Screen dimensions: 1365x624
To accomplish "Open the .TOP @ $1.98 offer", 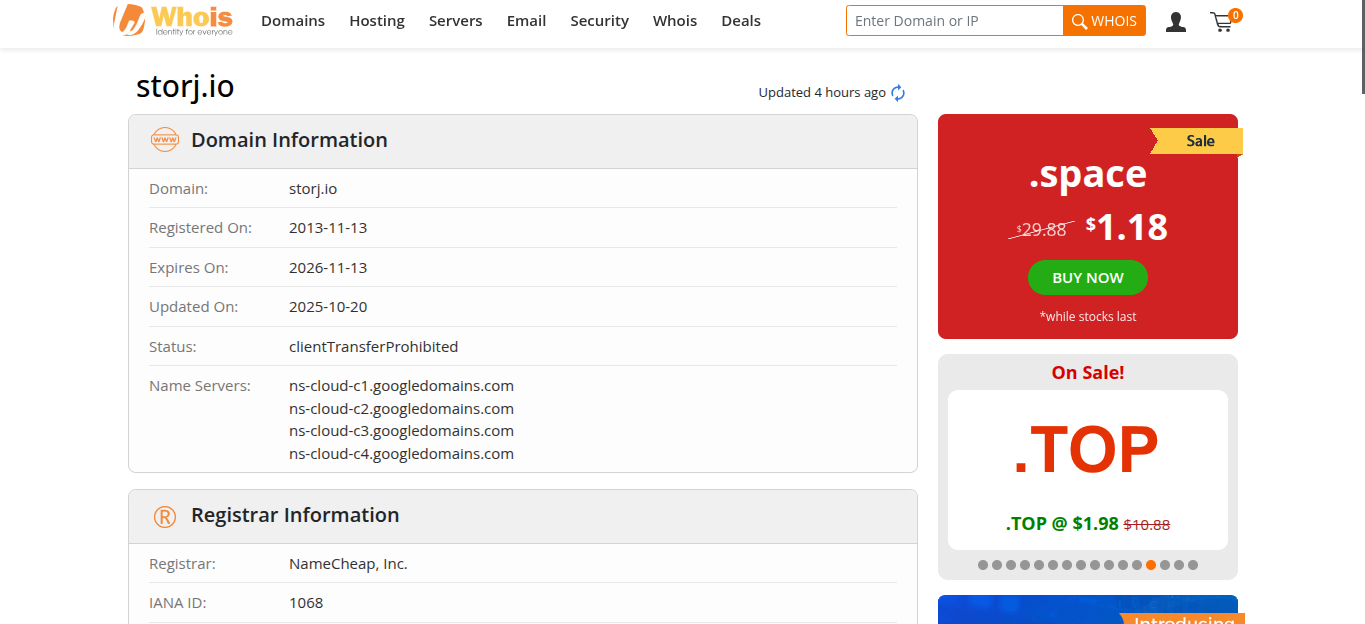I will click(x=1088, y=524).
